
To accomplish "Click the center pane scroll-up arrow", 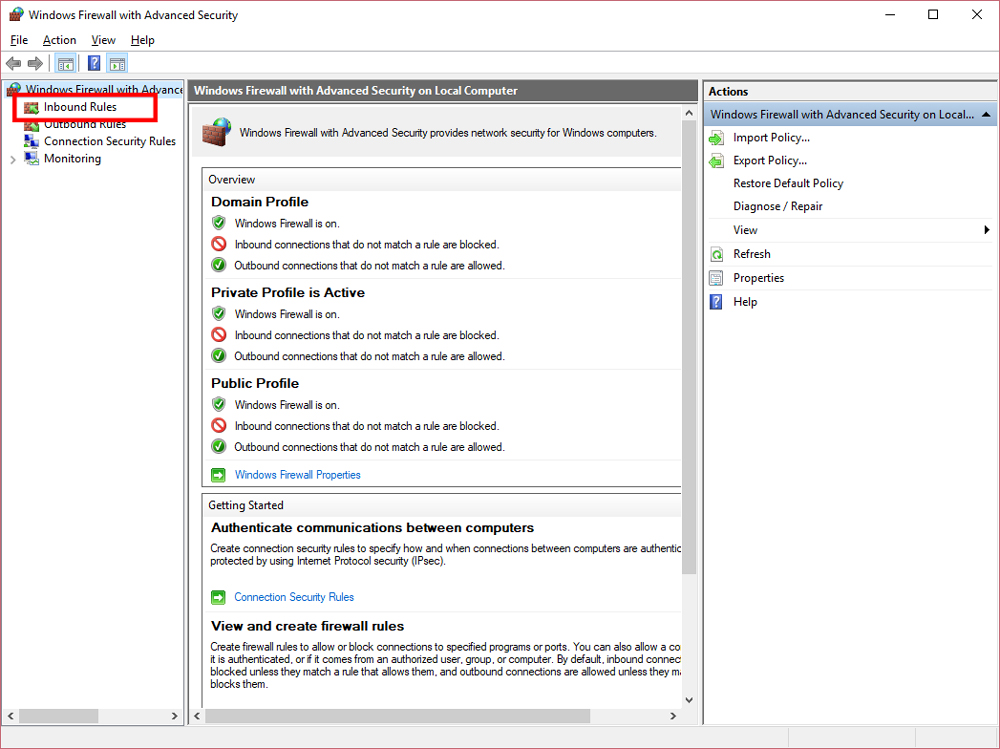I will pyautogui.click(x=689, y=113).
